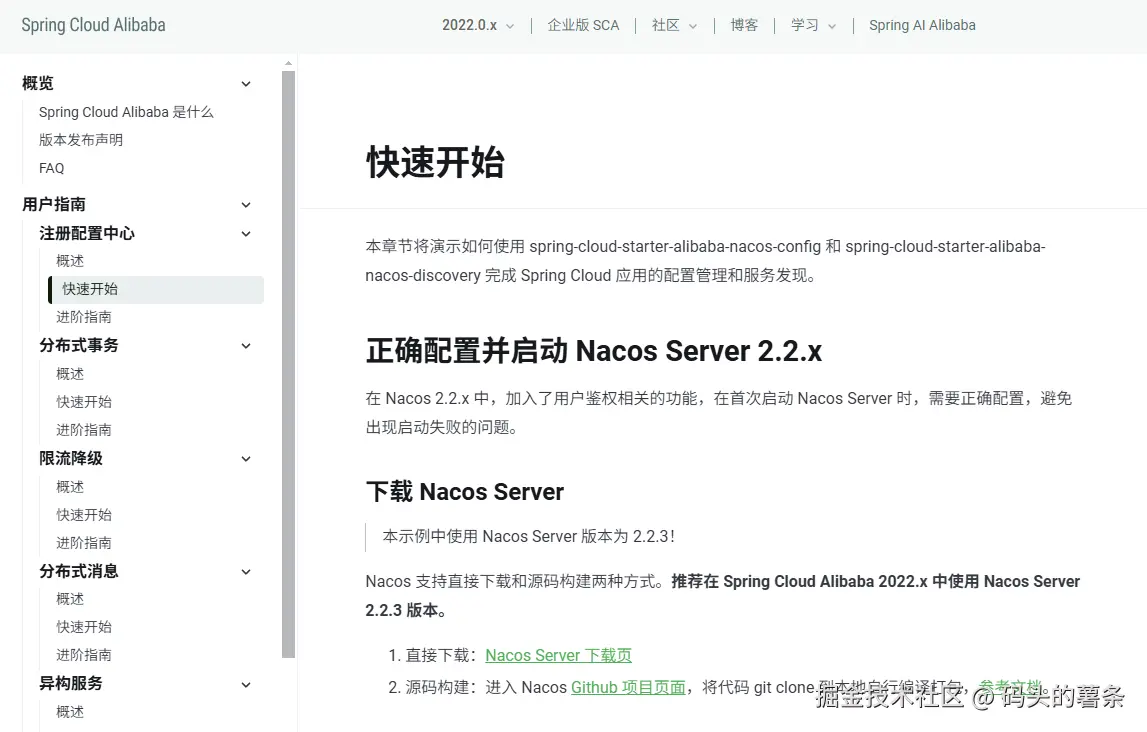Open Spring Cloud Alibaba 是什么 page
The width and height of the screenshot is (1147, 732).
point(126,112)
